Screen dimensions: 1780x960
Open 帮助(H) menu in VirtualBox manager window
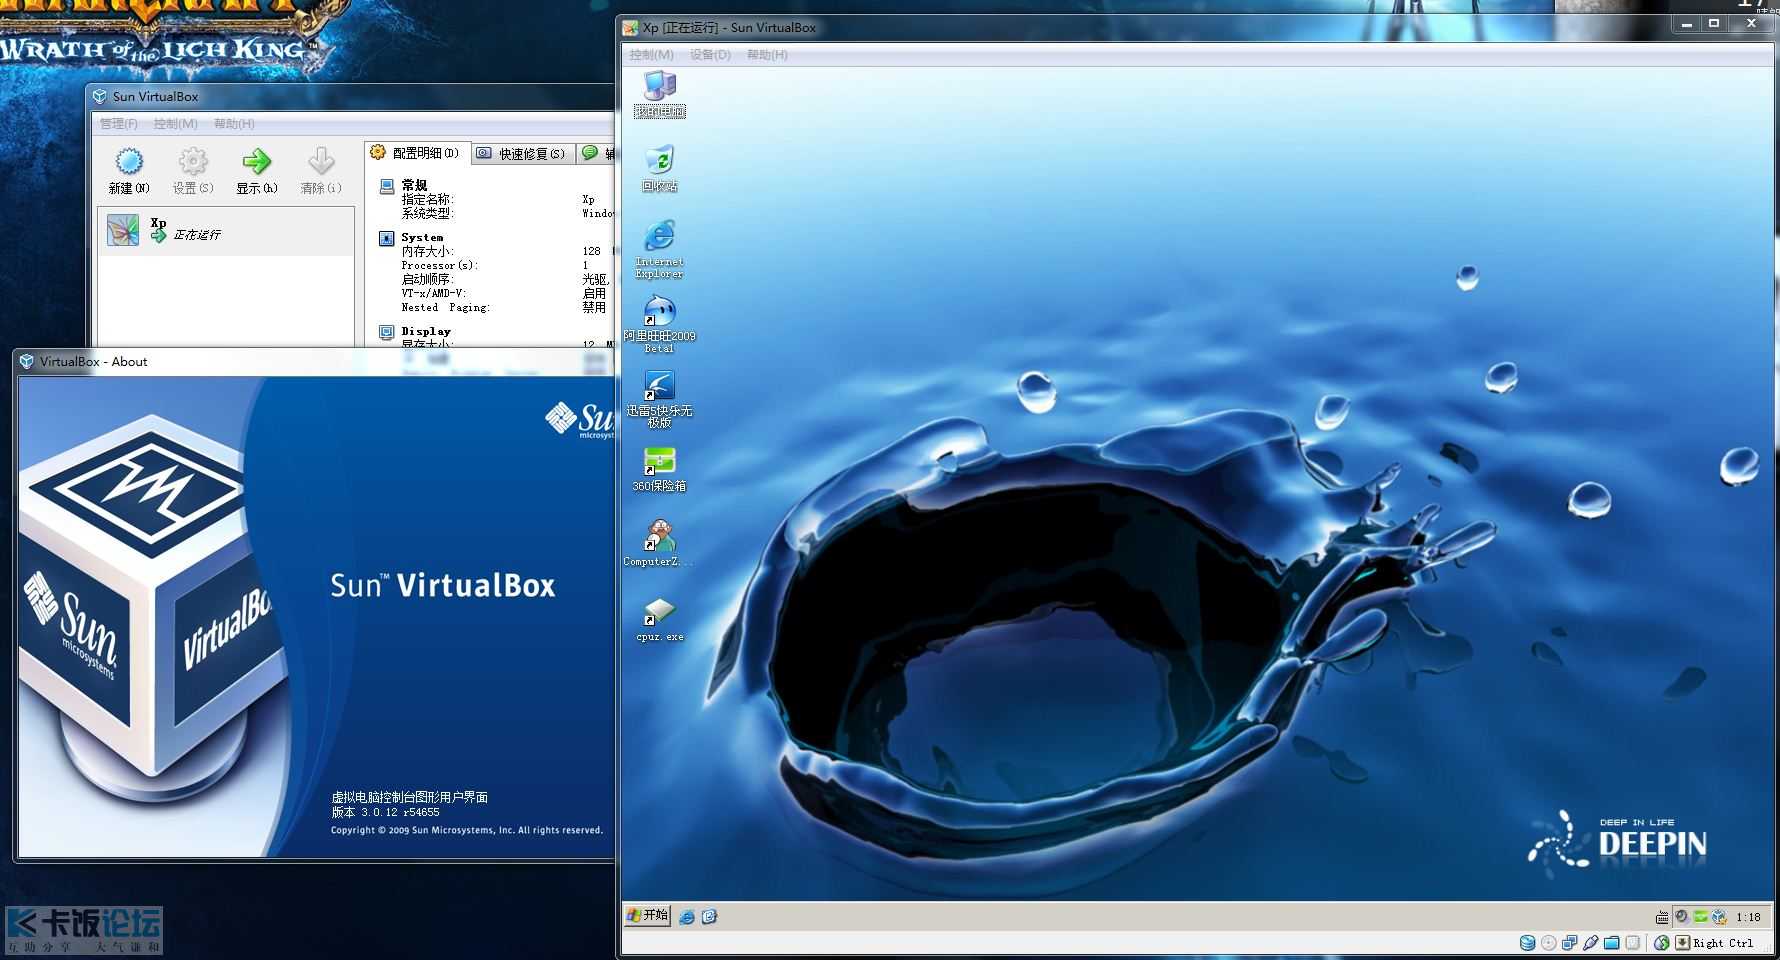coord(234,124)
